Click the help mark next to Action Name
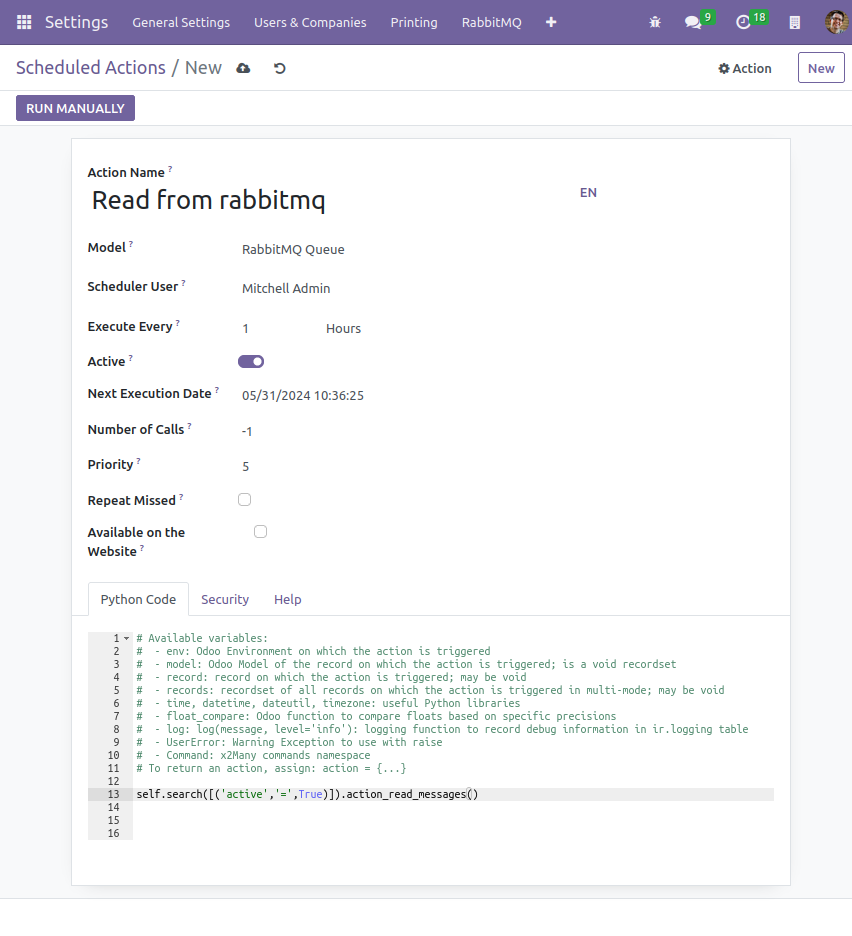 [170, 170]
